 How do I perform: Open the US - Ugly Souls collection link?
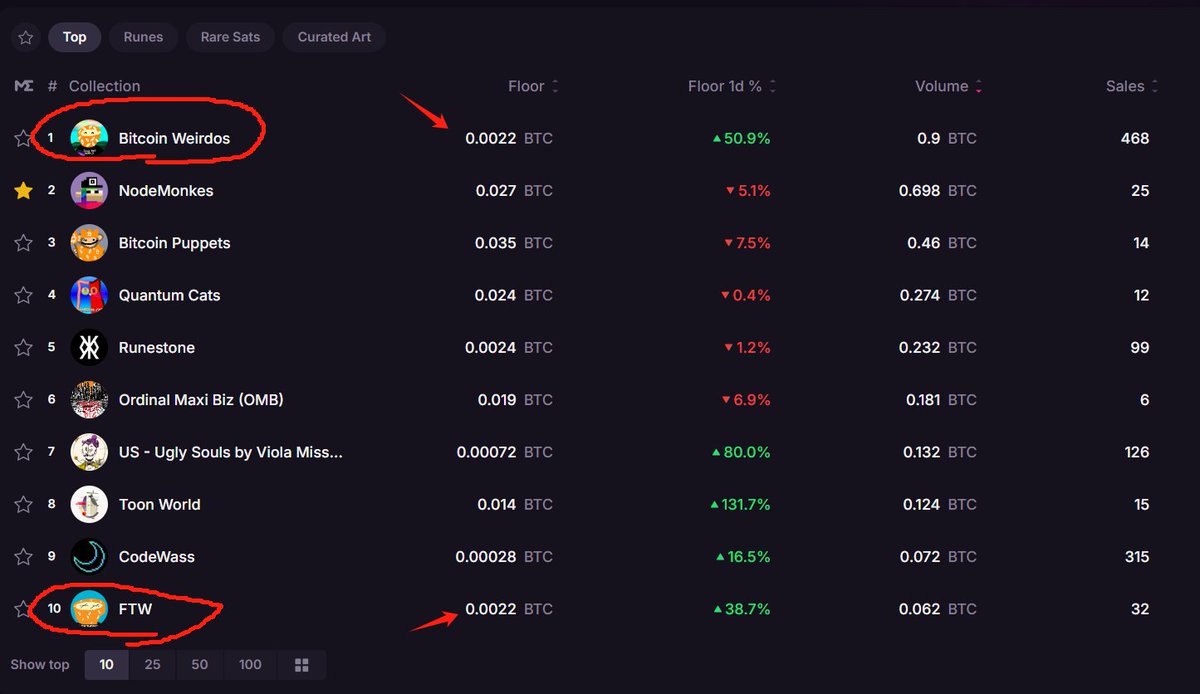230,452
